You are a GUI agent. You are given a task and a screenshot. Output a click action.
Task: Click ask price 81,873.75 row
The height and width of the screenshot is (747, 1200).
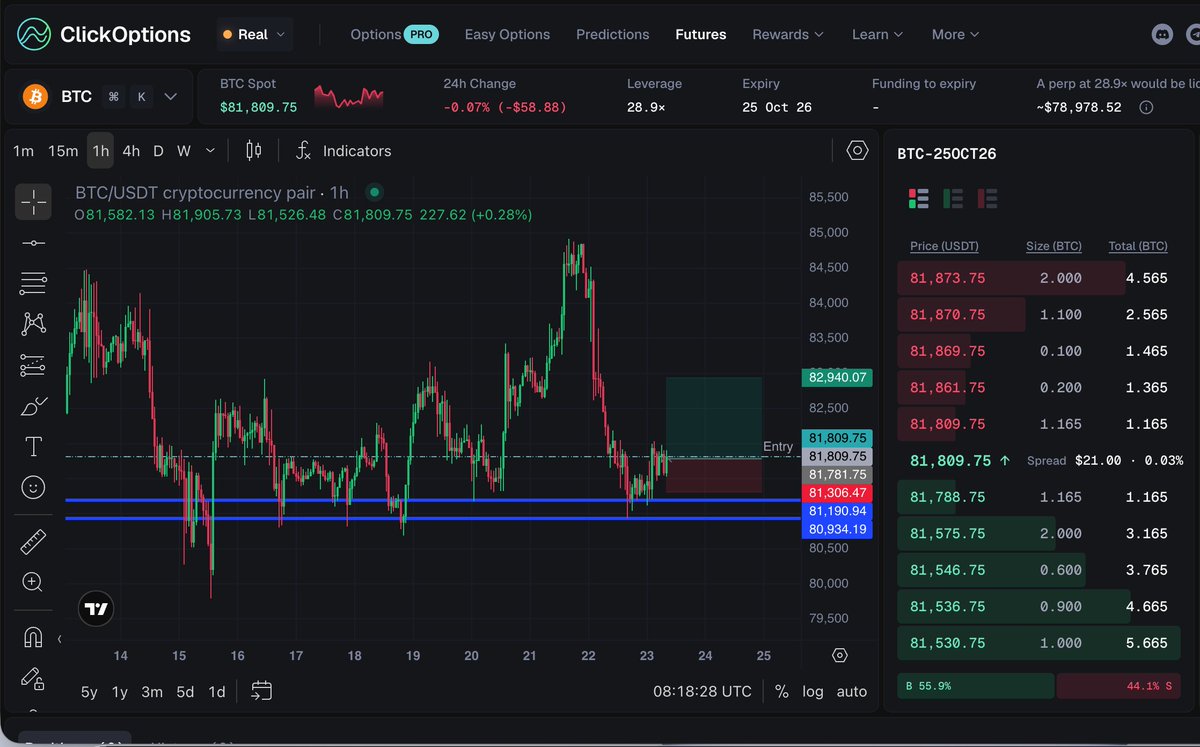pos(1037,278)
